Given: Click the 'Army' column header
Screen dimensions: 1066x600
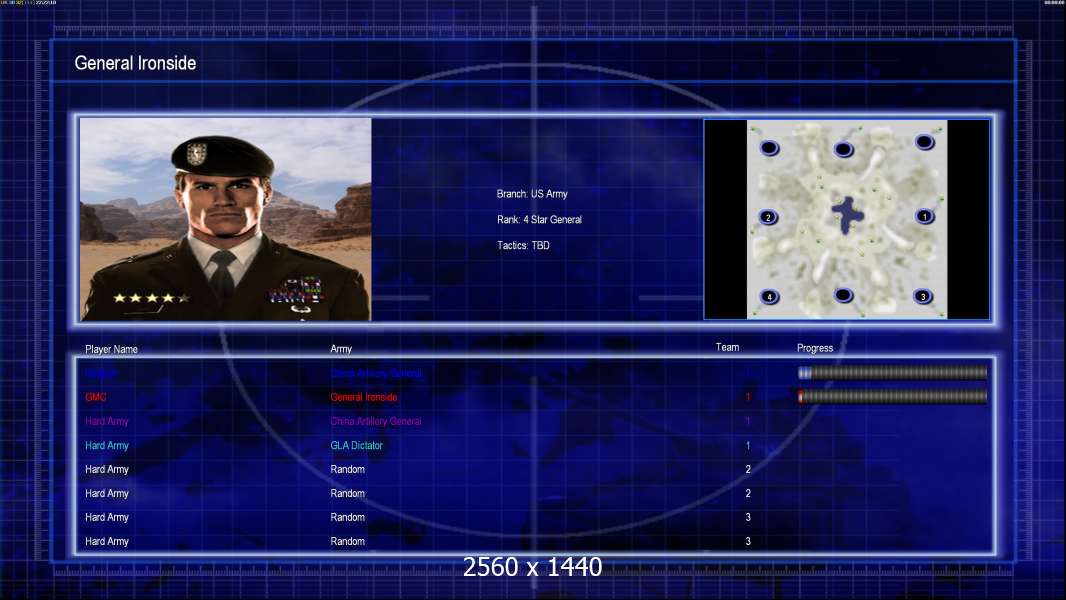Looking at the screenshot, I should pos(341,349).
